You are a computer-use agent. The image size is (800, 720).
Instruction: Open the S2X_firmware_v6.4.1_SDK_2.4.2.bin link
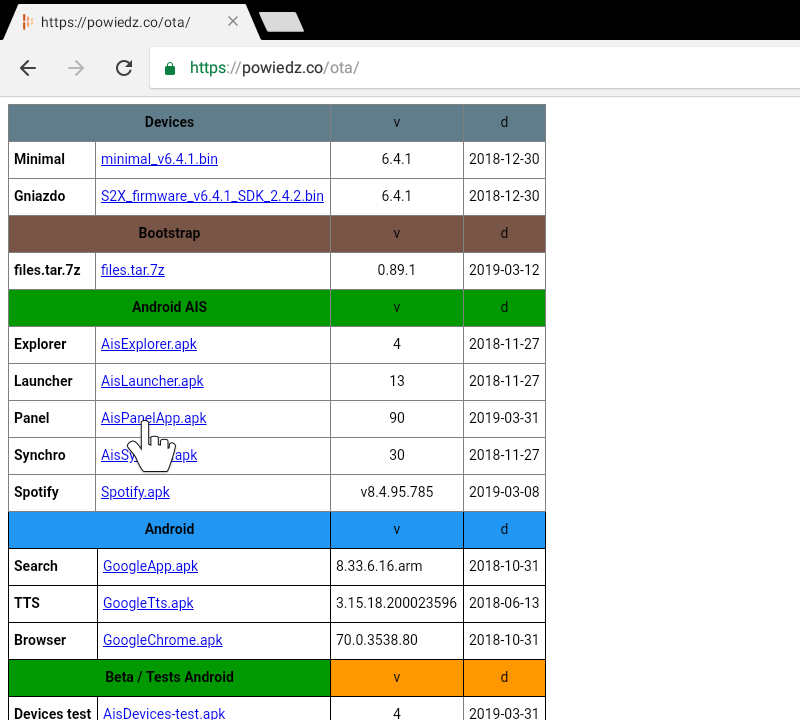point(212,196)
